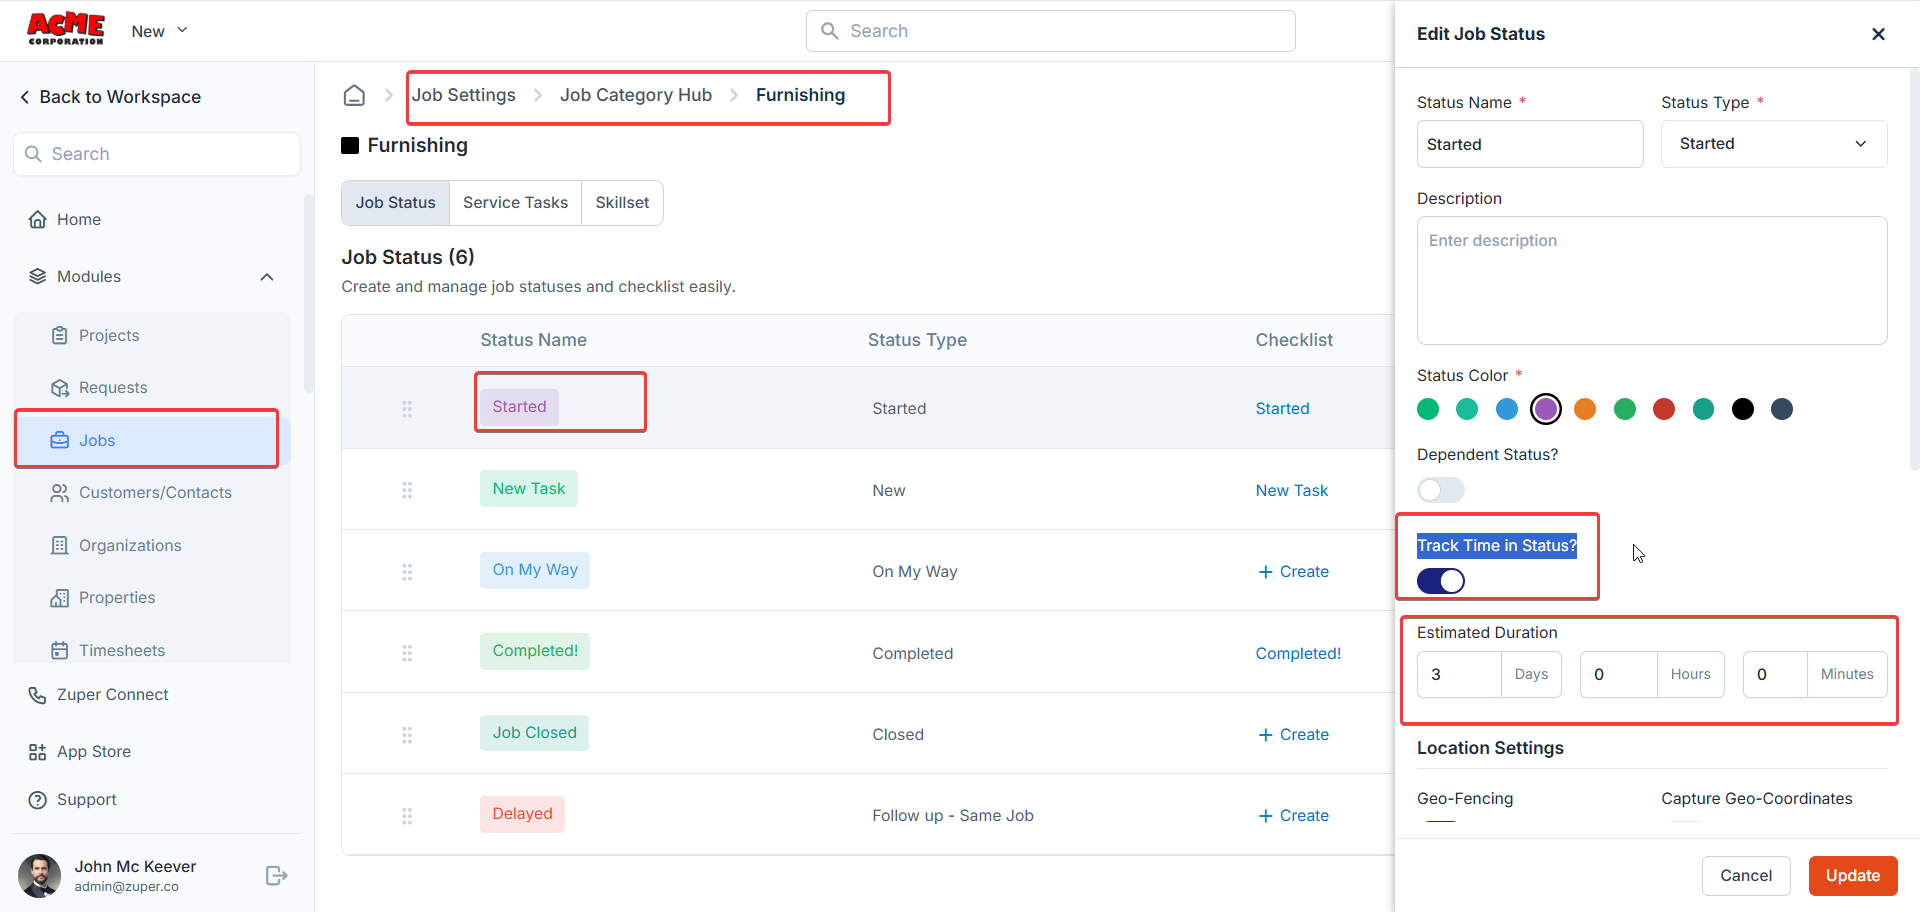Screen dimensions: 1920x912
Task: Open the New Task checklist link
Action: click(1292, 491)
